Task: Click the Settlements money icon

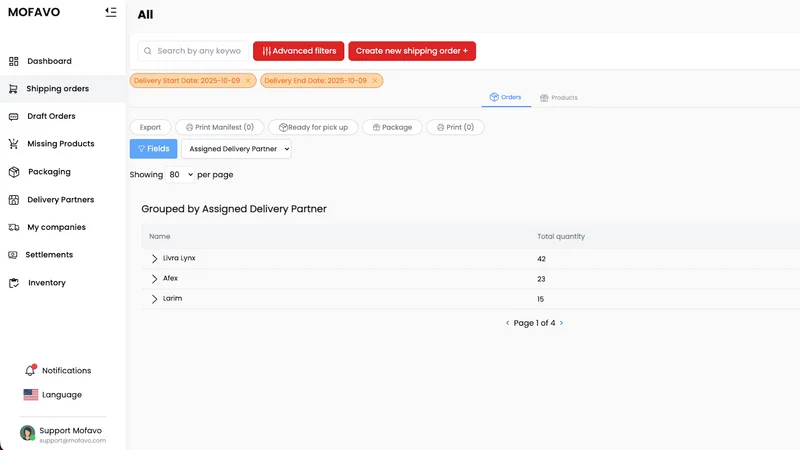Action: point(13,255)
